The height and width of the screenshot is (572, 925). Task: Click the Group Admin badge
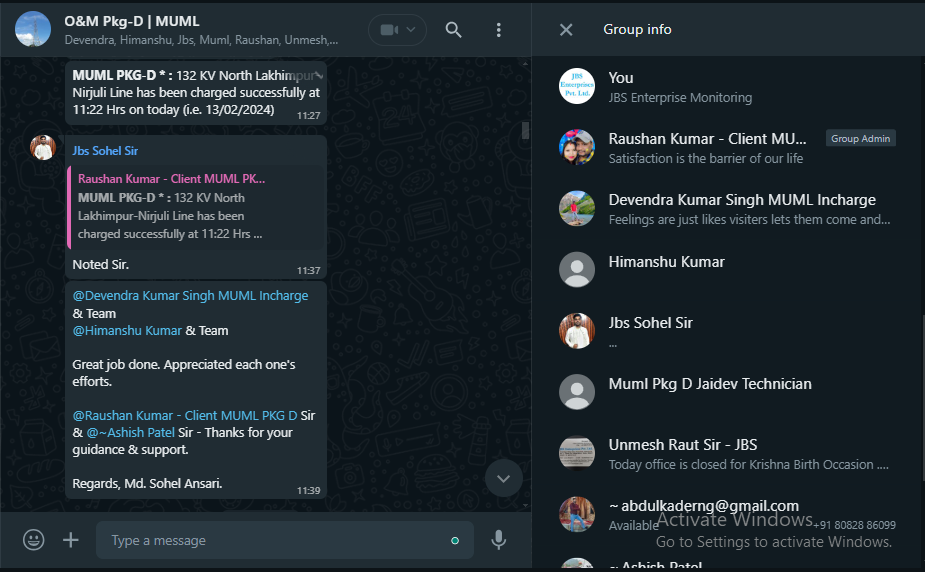[860, 138]
